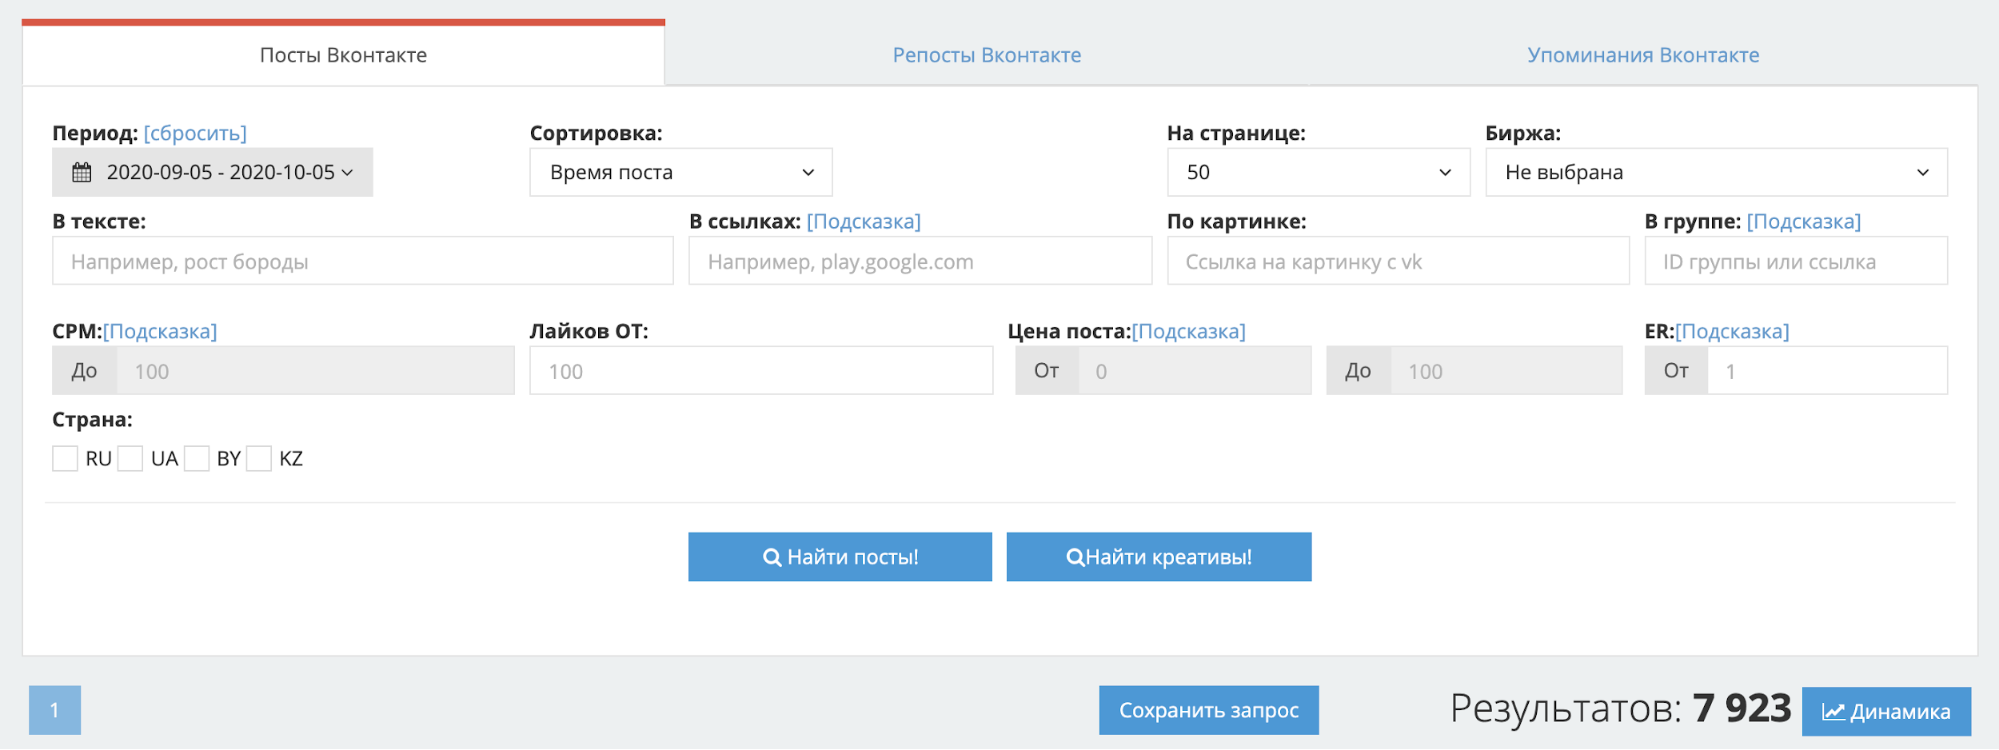Focus the По картинке link input
The height and width of the screenshot is (750, 1999).
pos(1398,261)
